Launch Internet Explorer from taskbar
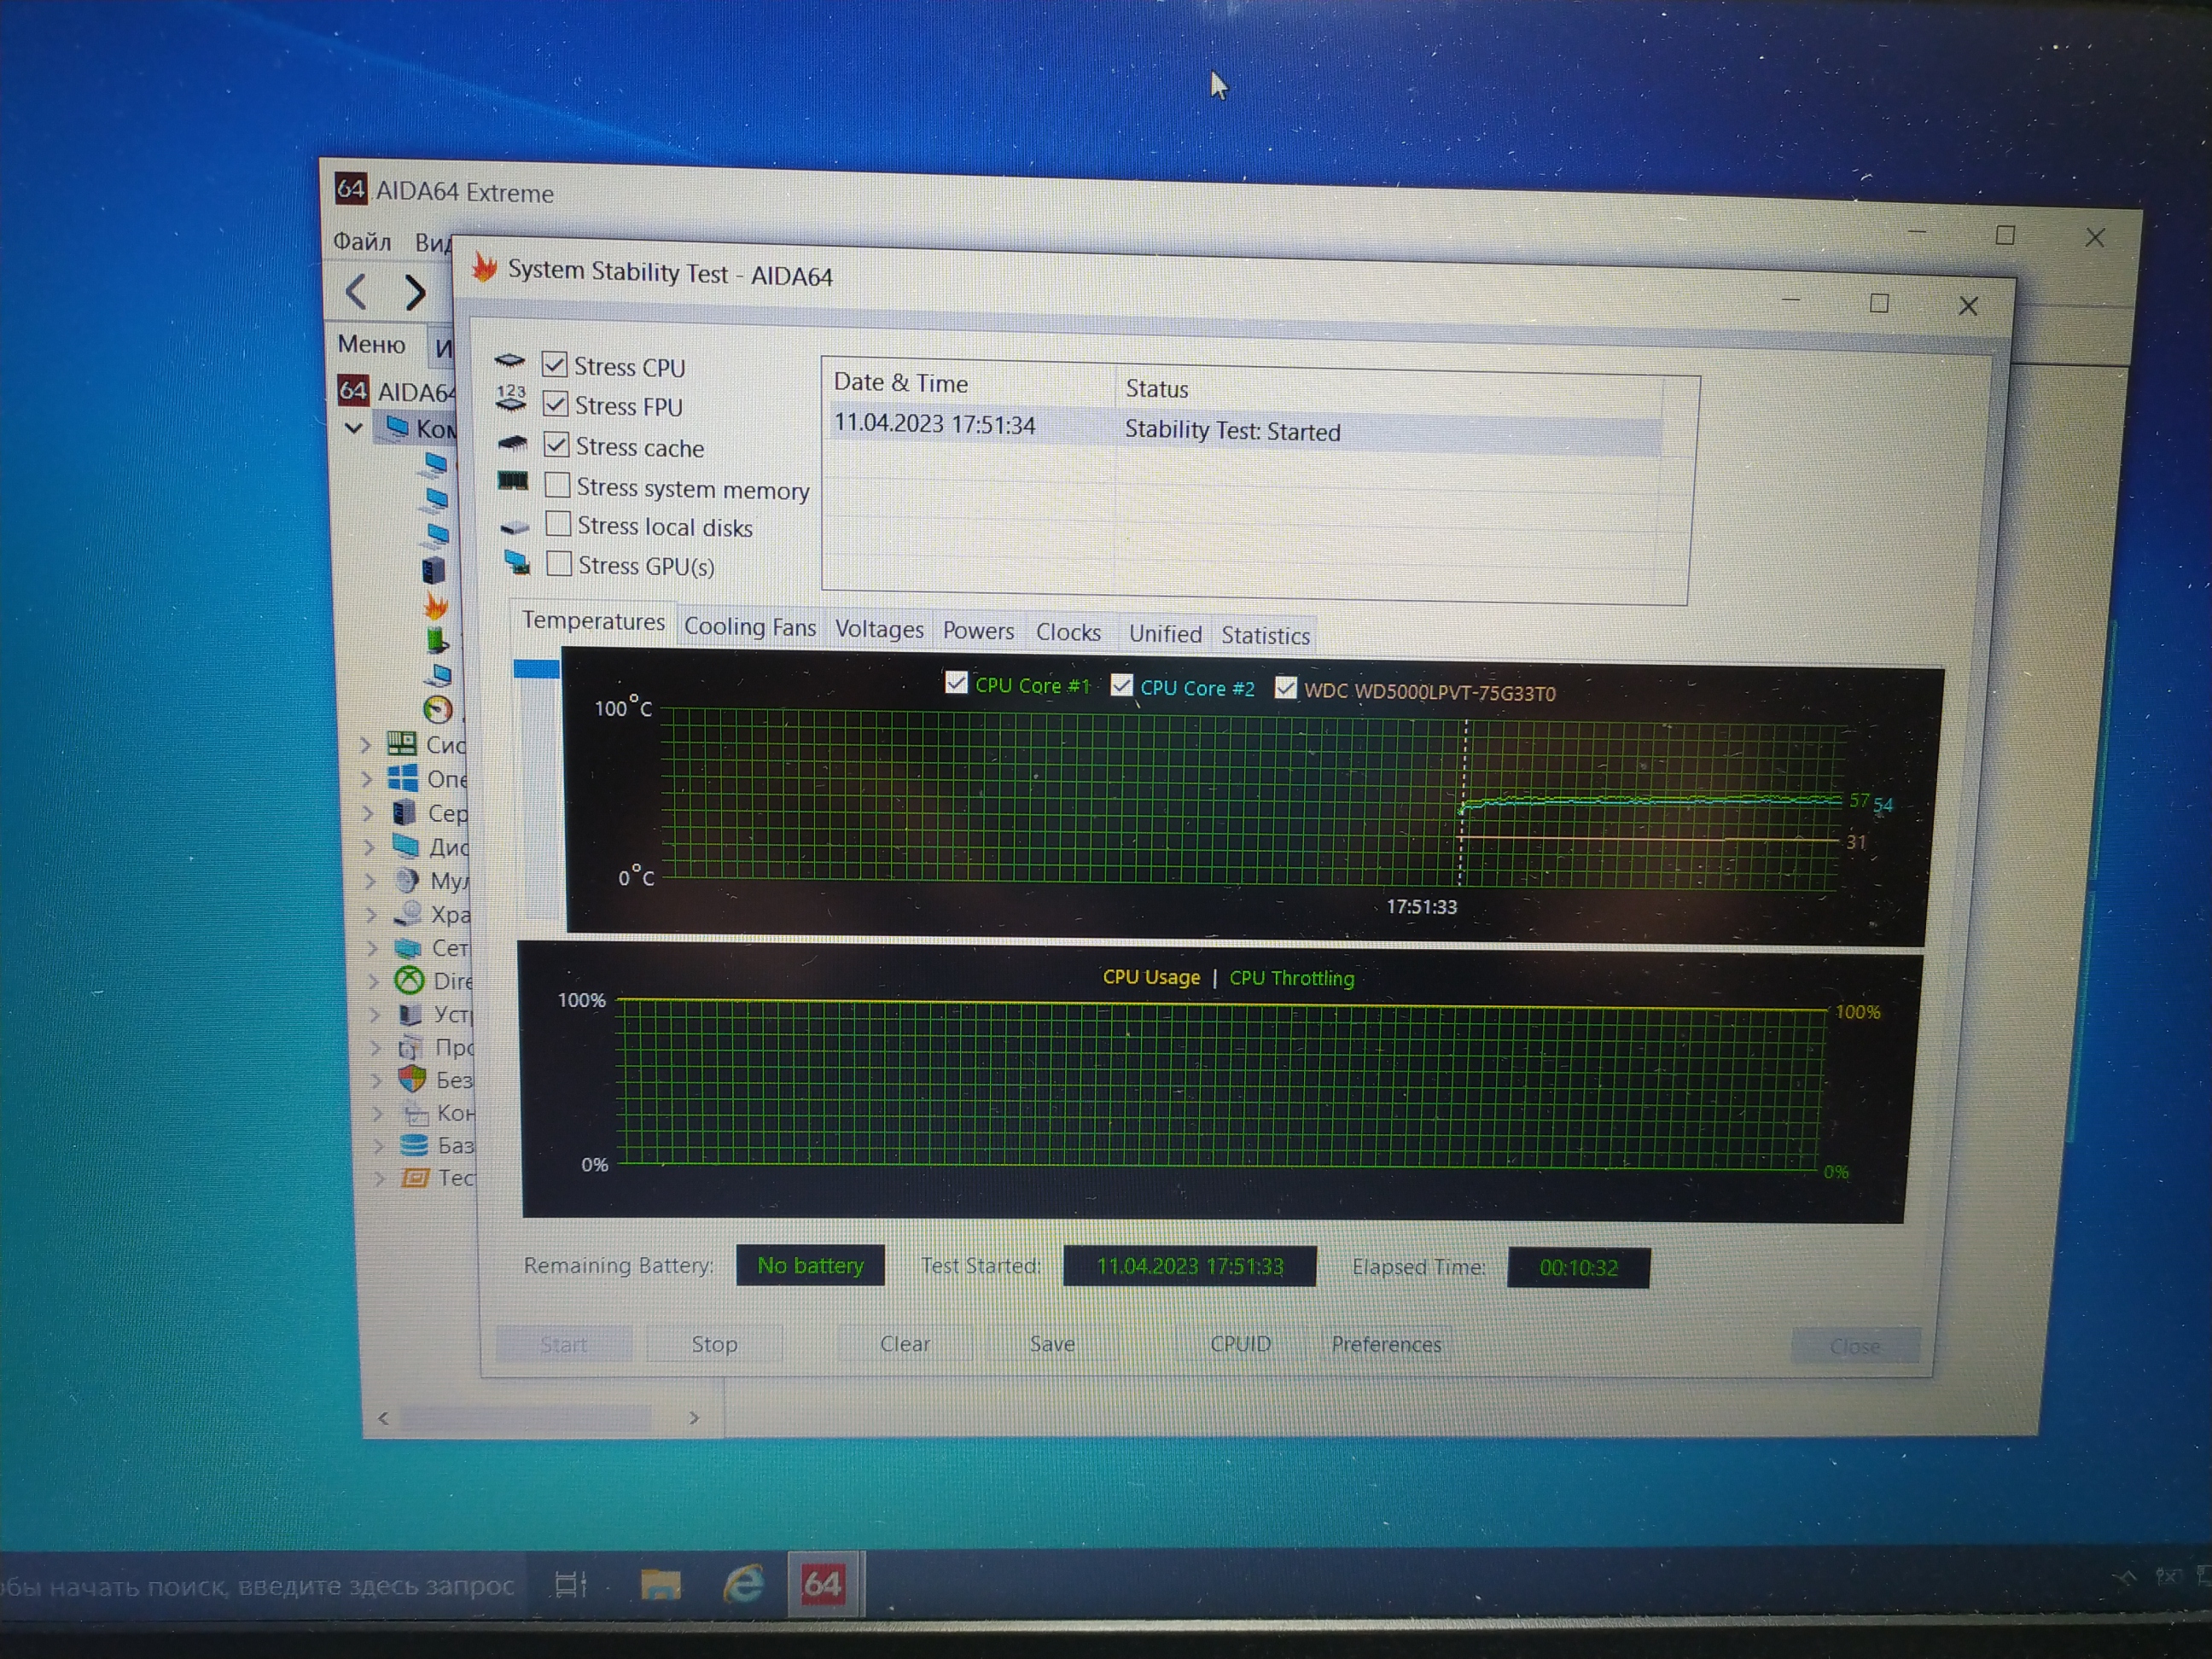The image size is (2212, 1659). pyautogui.click(x=743, y=1584)
